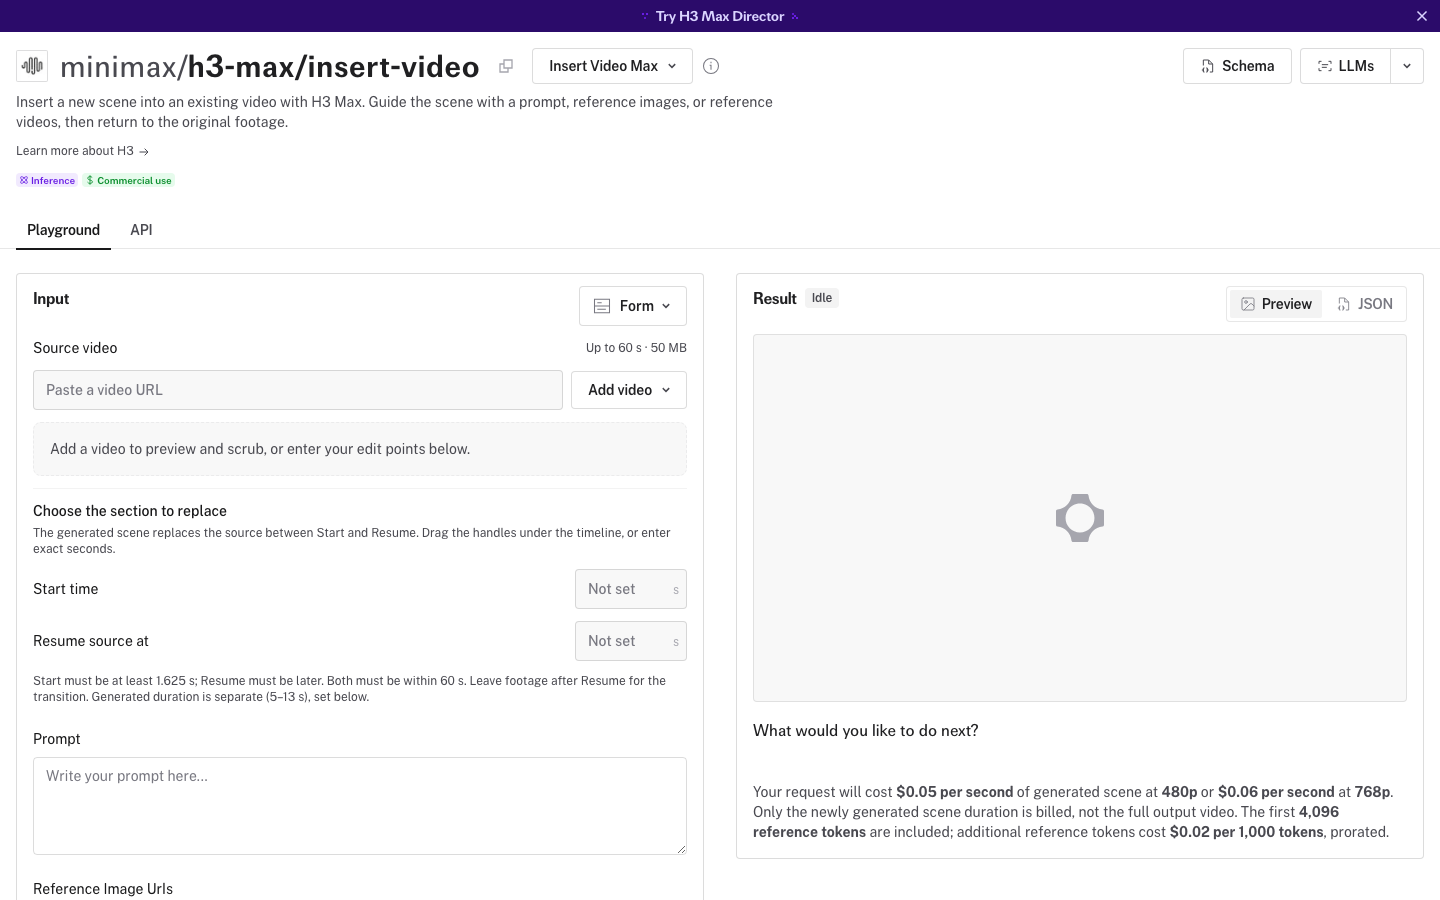Click the Idle status badge
Viewport: 1440px width, 900px height.
click(x=822, y=298)
